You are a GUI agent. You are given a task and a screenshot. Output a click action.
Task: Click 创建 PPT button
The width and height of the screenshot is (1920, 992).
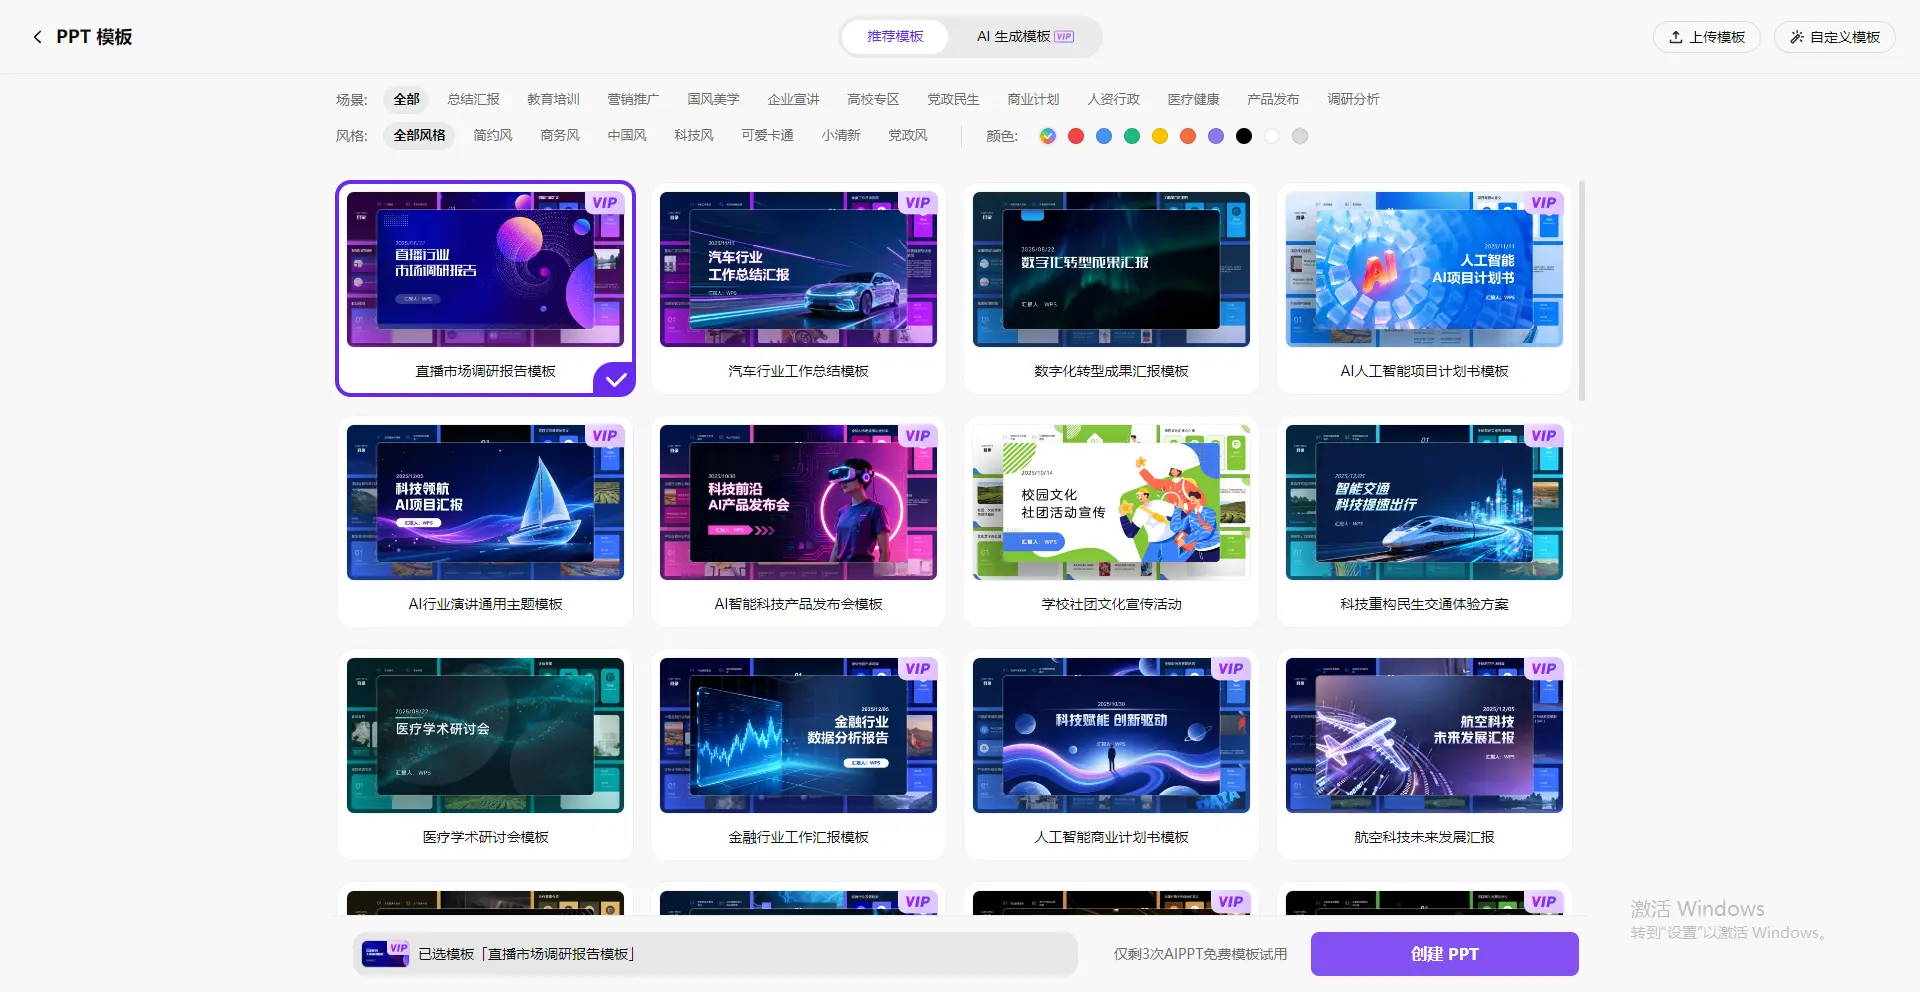[1444, 954]
